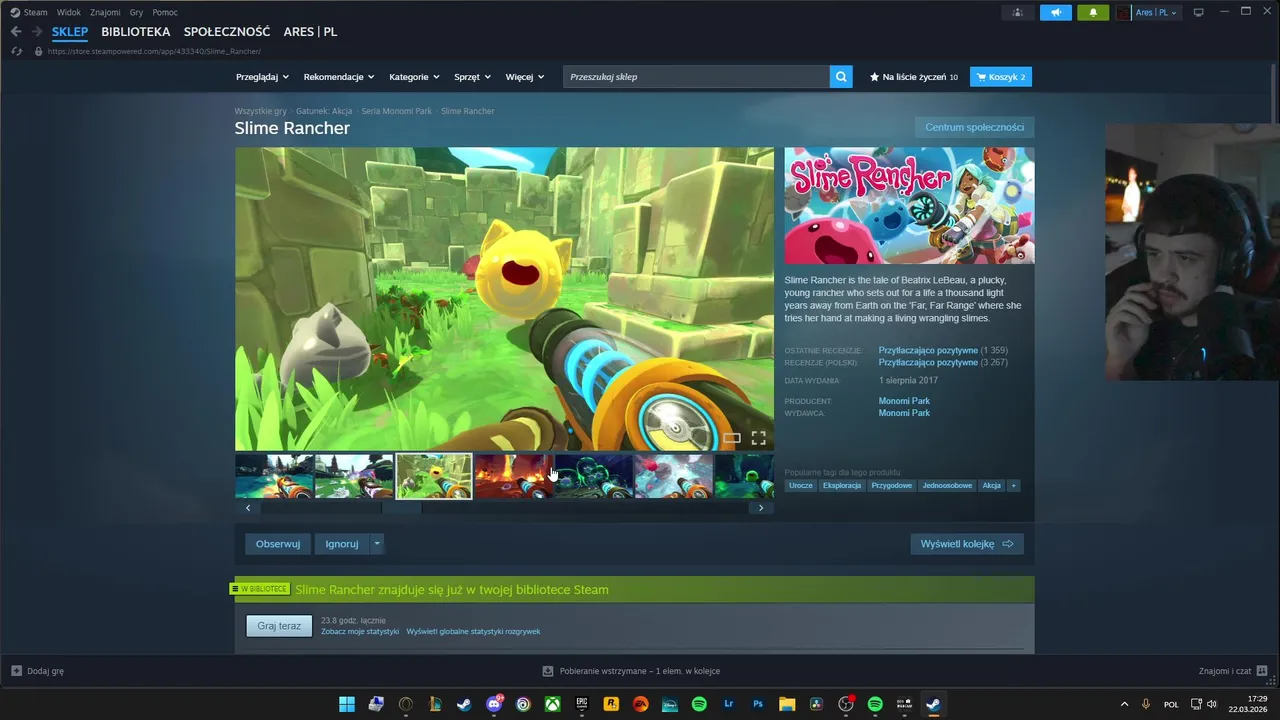Open the Kategorie dropdown
This screenshot has width=1280, height=720.
[x=414, y=77]
